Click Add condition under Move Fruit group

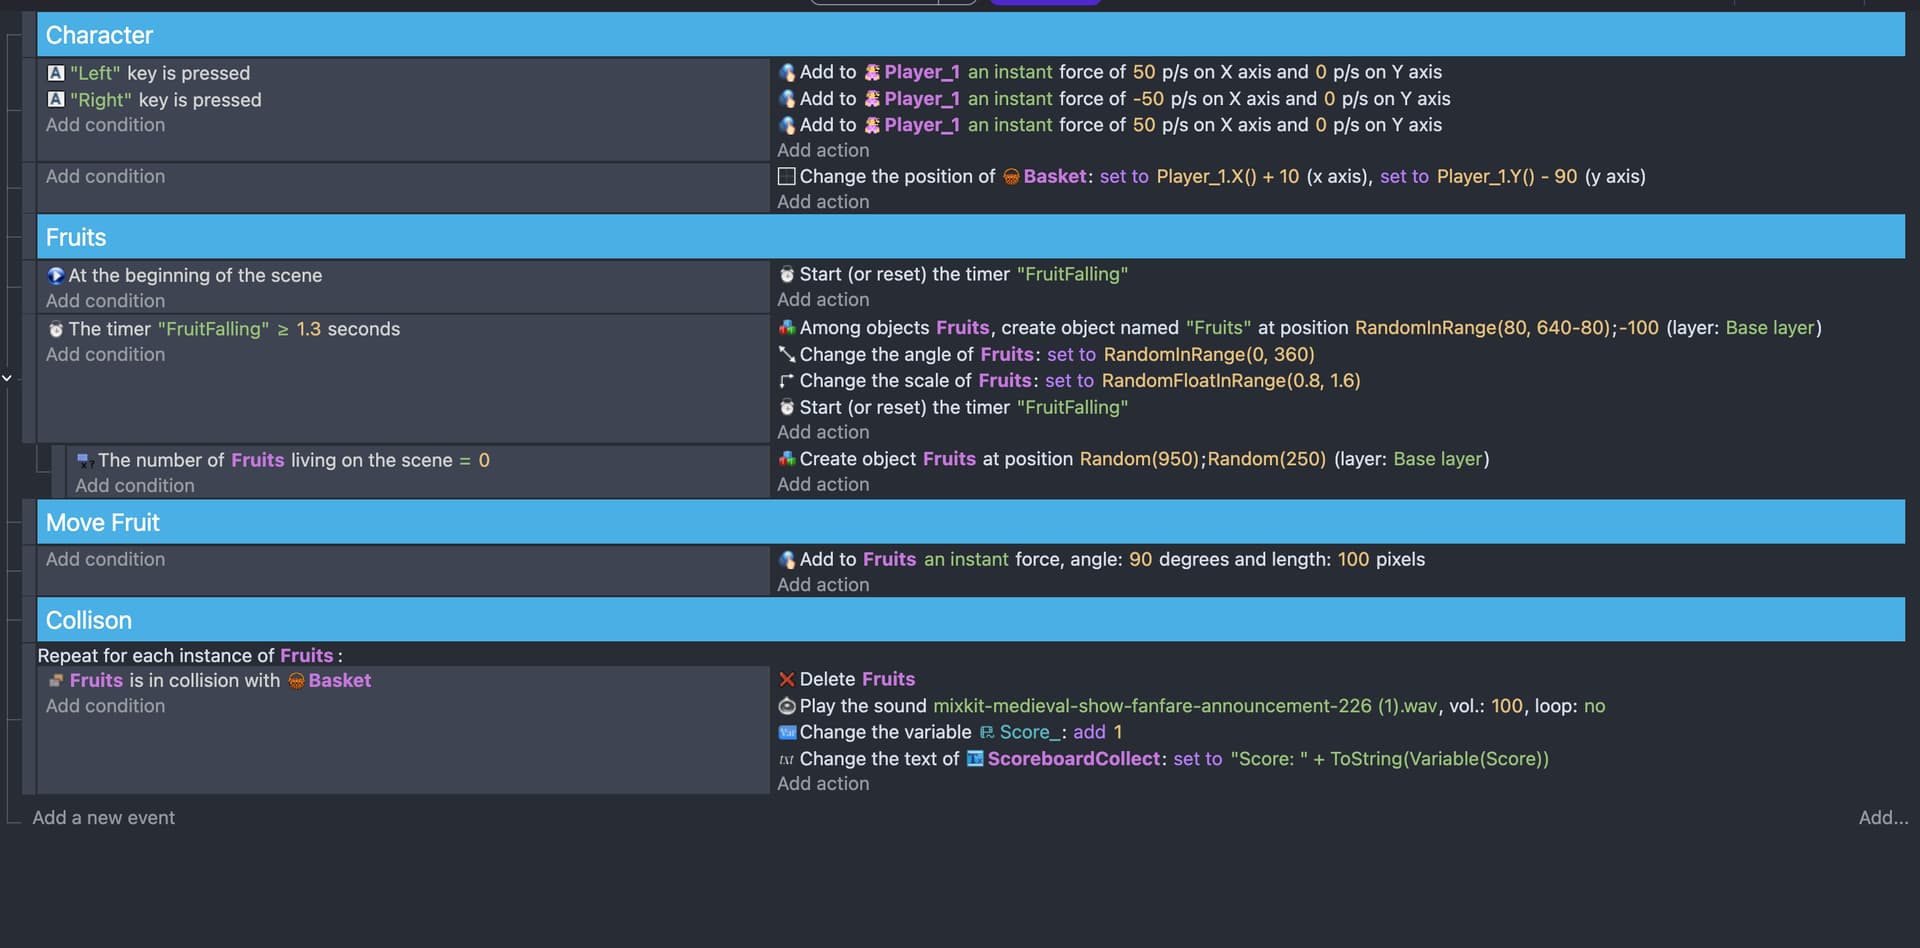[x=105, y=560]
